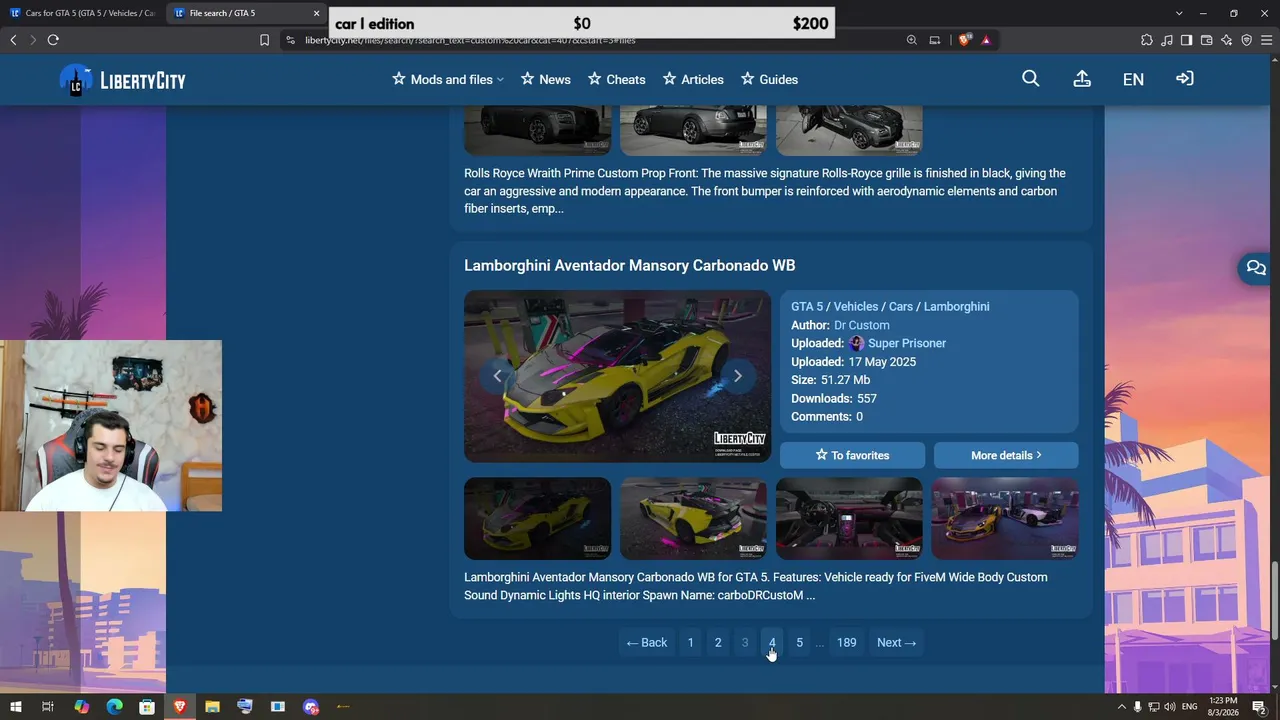
Task: Go back using browser back arrow
Action: click(13, 40)
